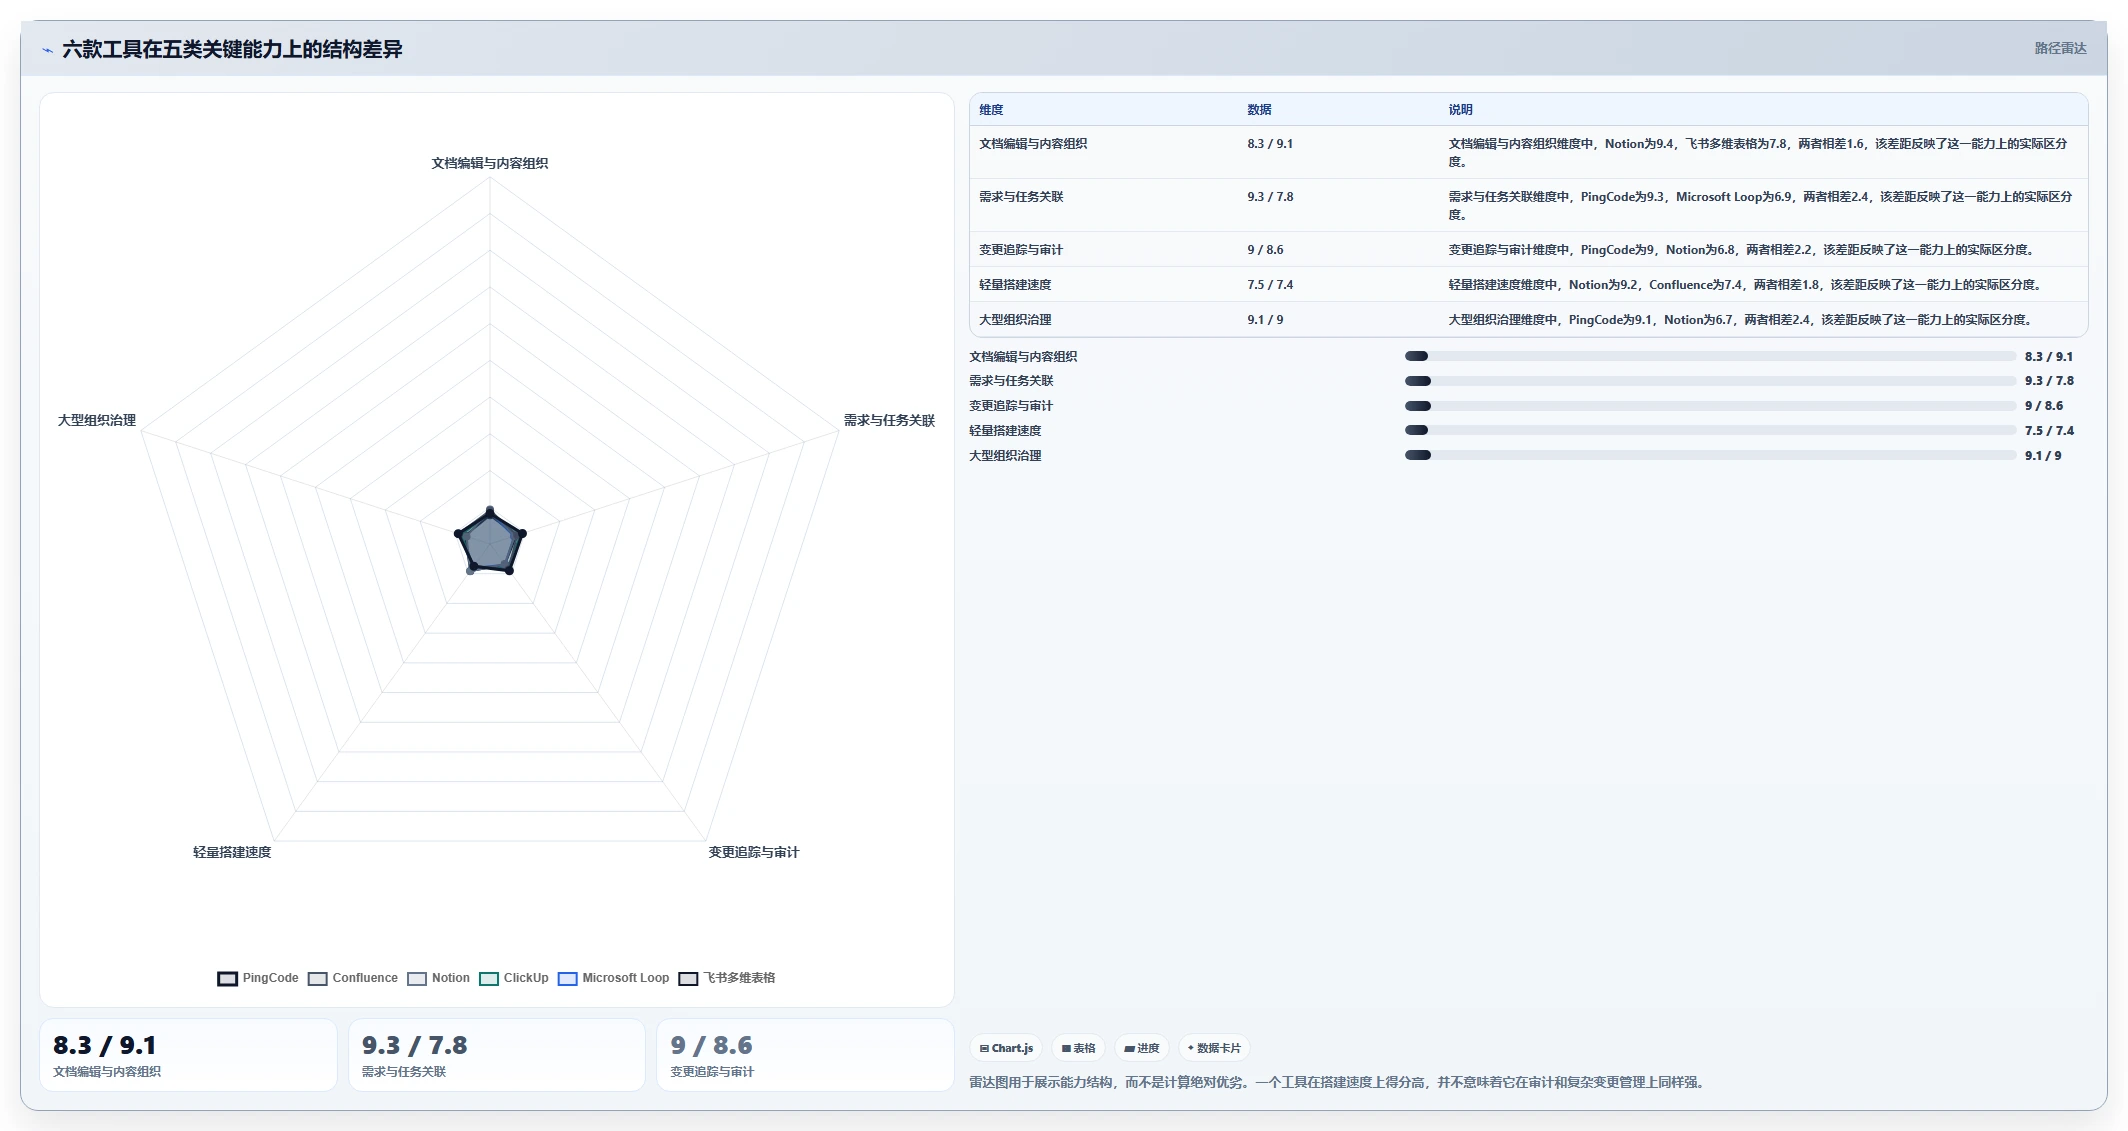Click the progress list value 9.1 / 9
Viewport: 2128px width, 1131px height.
click(2043, 456)
